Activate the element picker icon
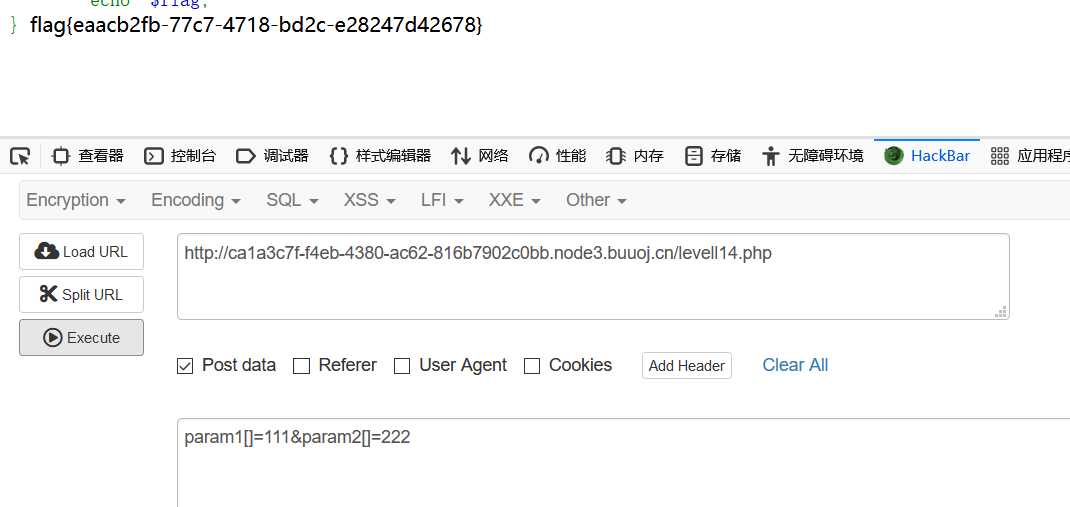 tap(20, 156)
